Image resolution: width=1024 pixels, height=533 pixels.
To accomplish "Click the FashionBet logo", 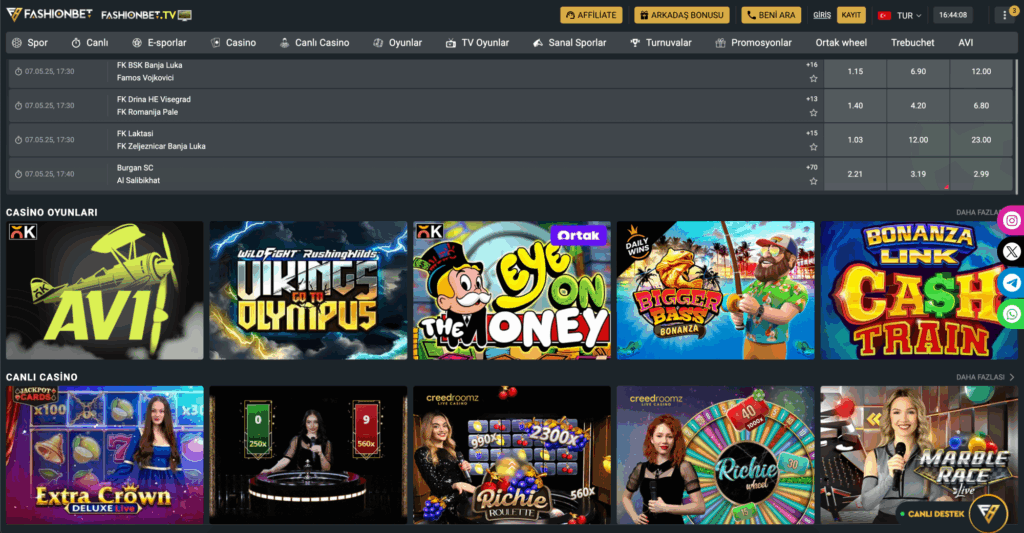I will point(50,14).
